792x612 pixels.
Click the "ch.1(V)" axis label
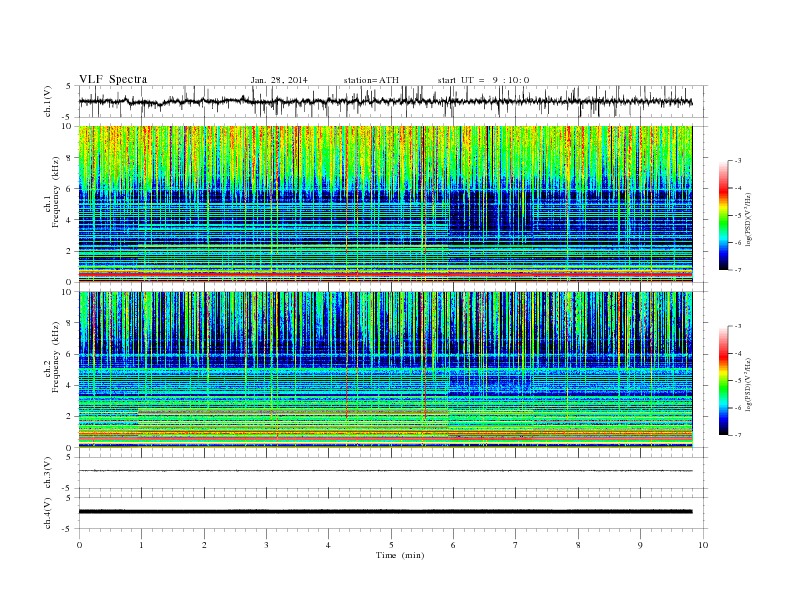point(47,101)
